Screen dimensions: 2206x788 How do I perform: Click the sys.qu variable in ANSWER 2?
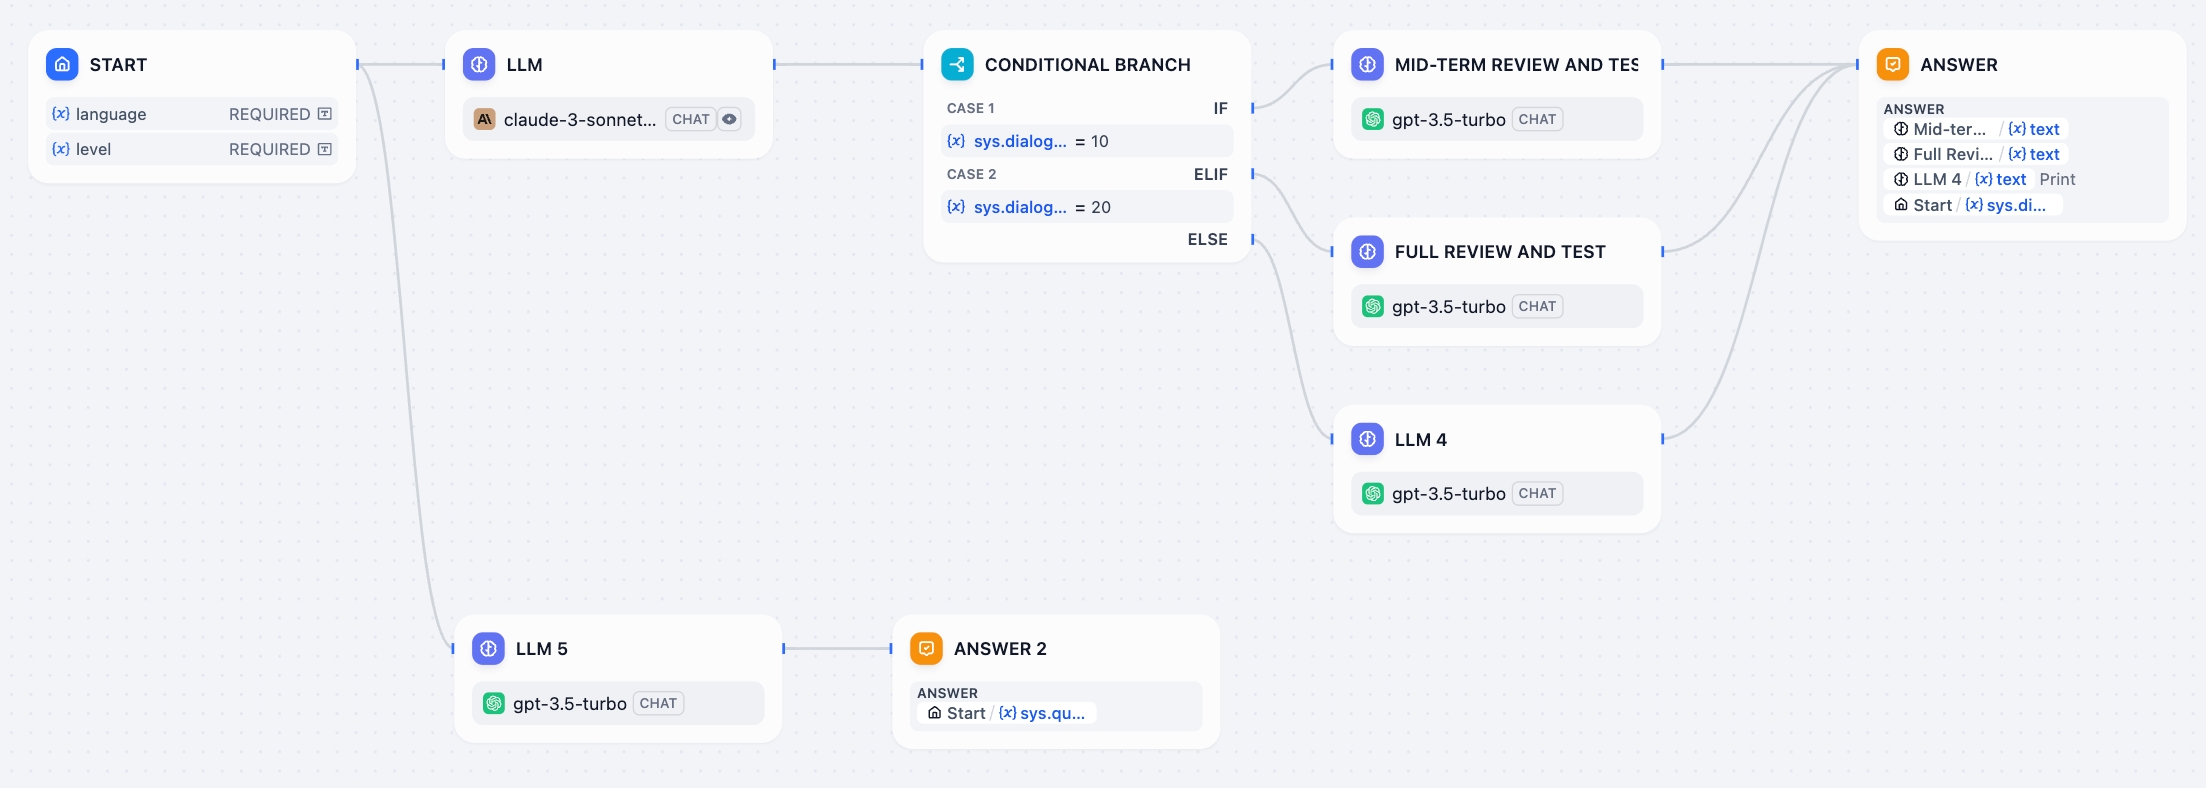pyautogui.click(x=1051, y=713)
